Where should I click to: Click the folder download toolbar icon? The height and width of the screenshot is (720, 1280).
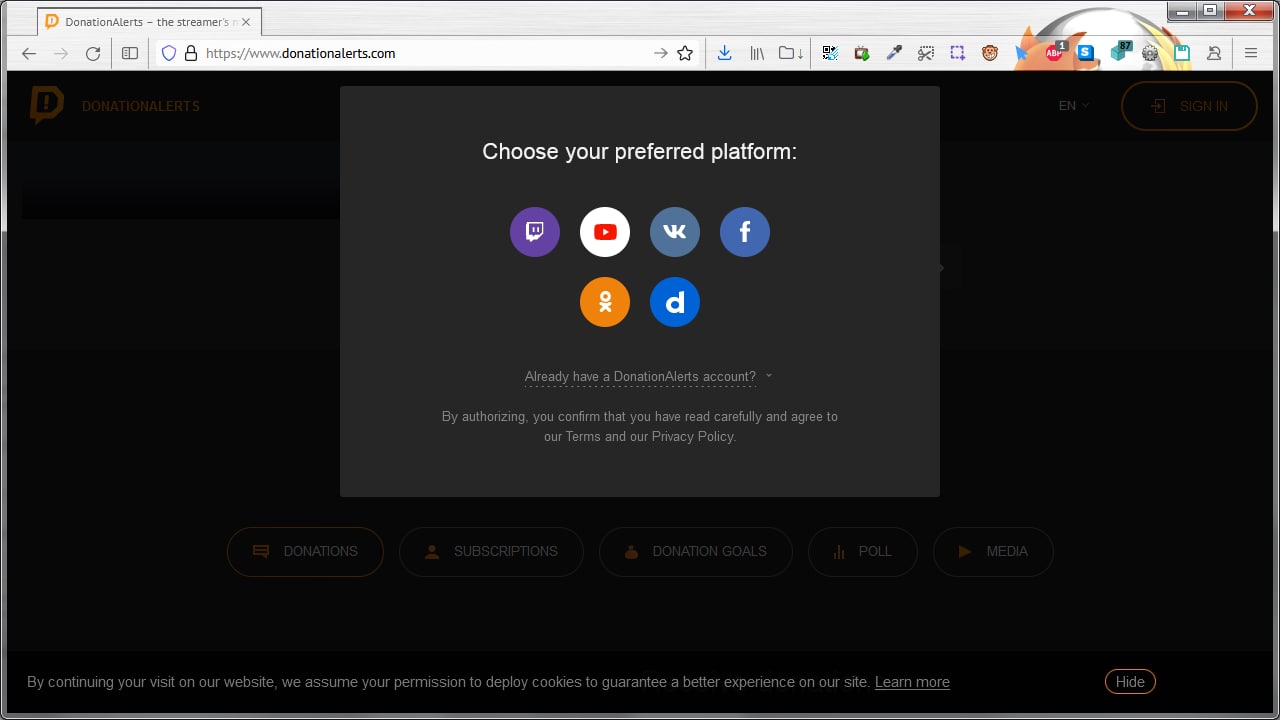[x=791, y=54]
